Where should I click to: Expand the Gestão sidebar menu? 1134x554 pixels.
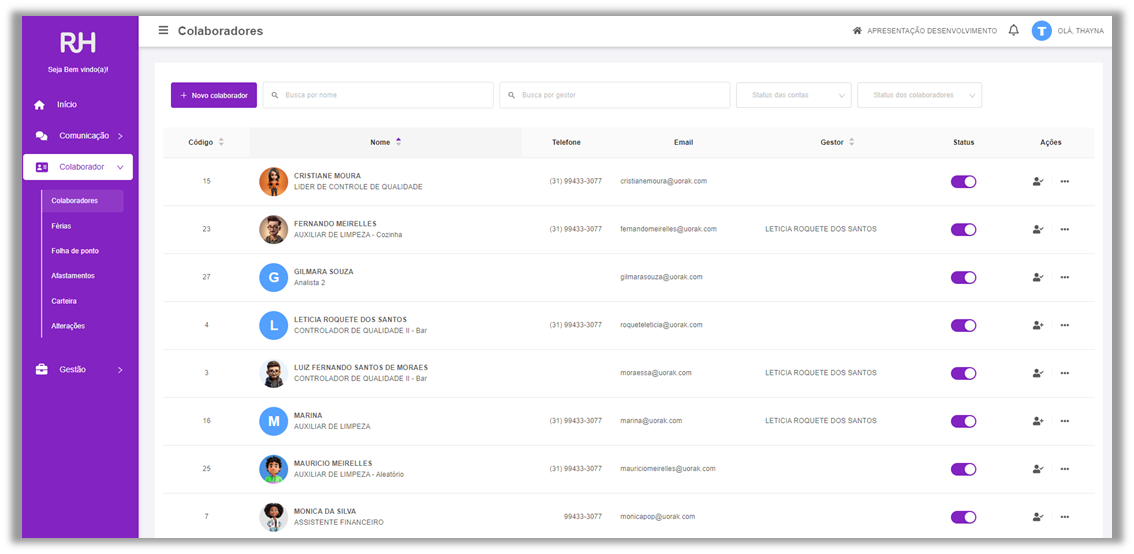(80, 370)
